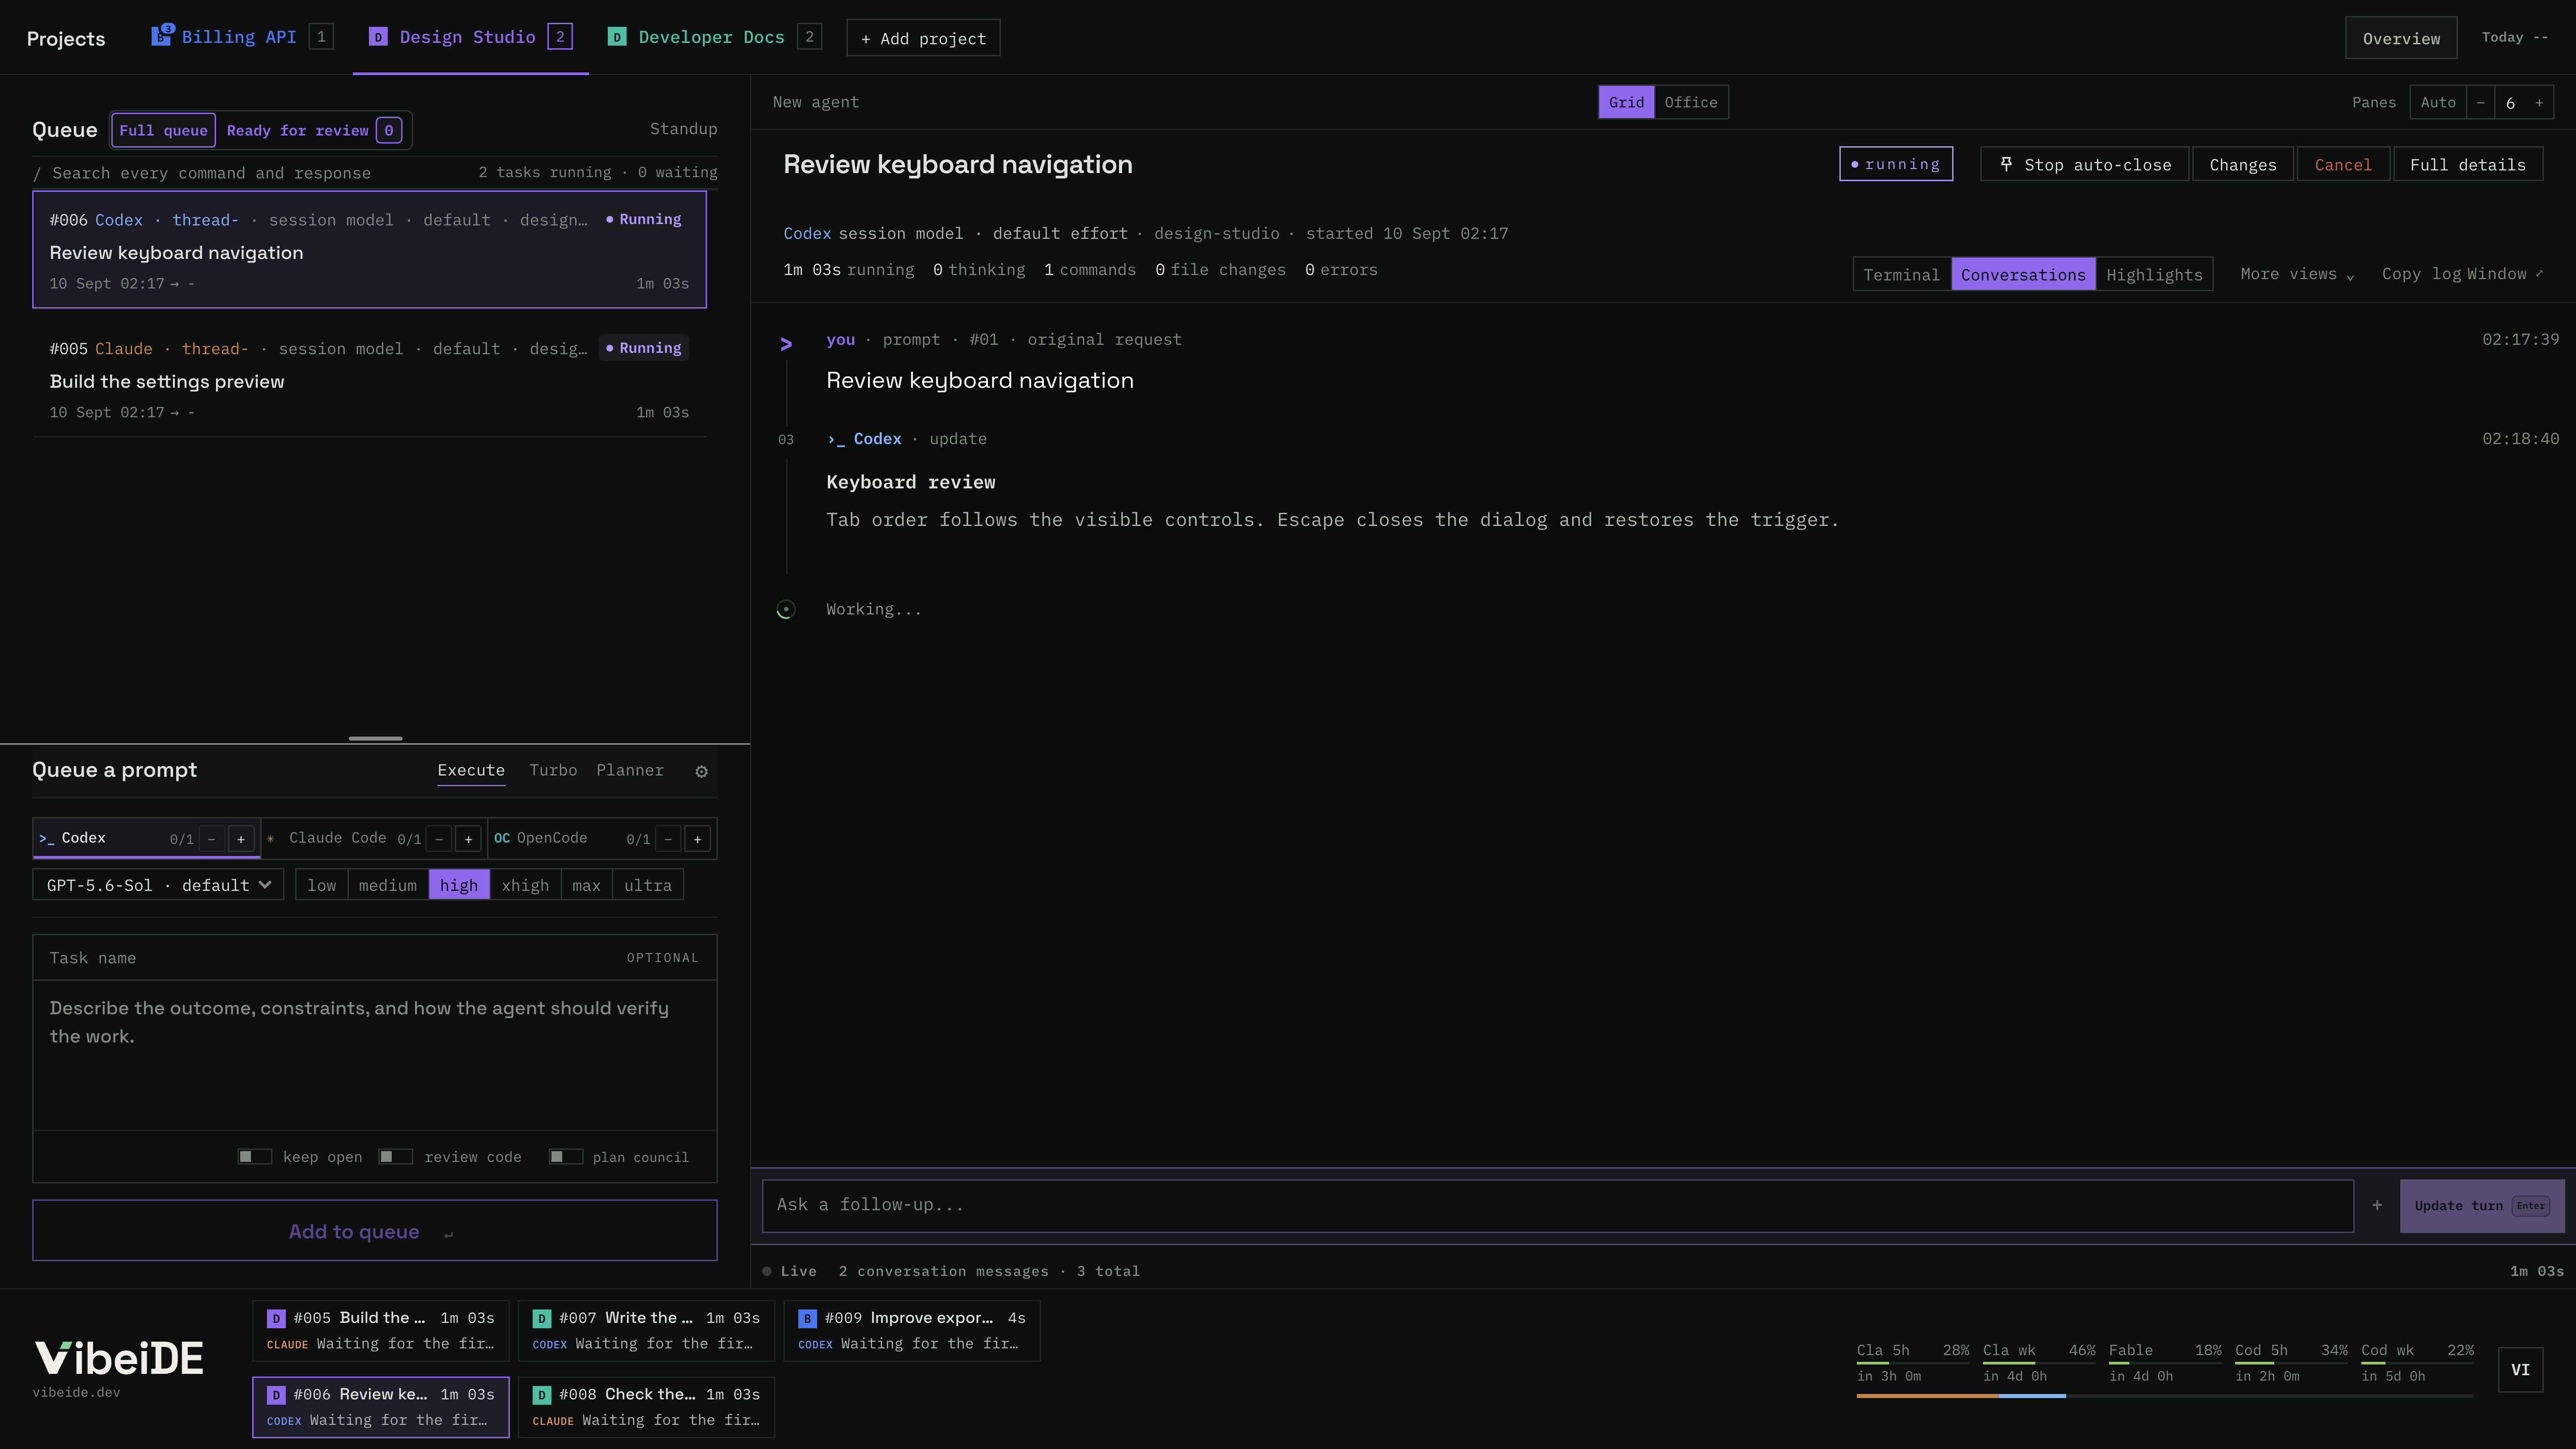Open the Developer Docs project tab

point(714,37)
